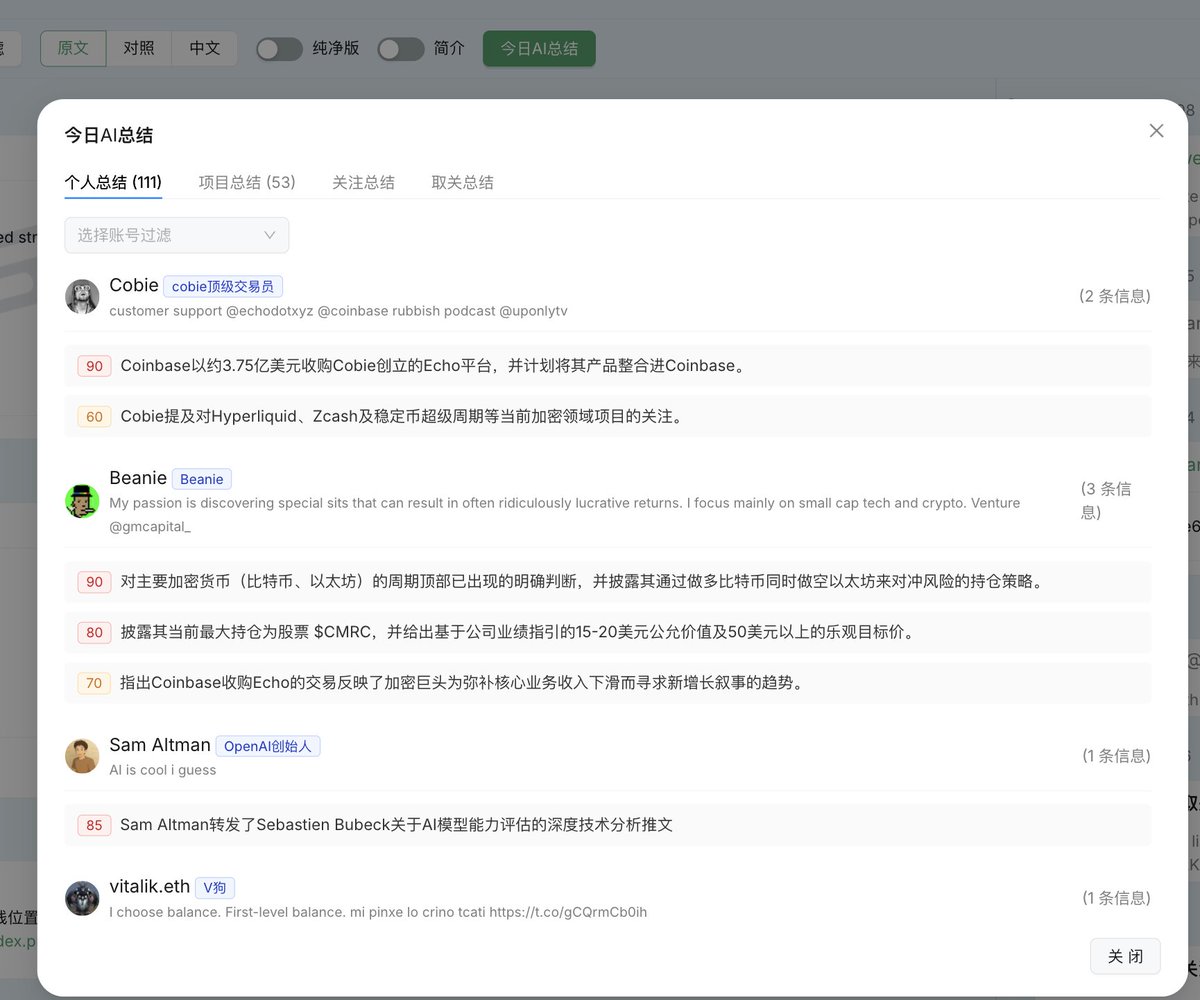The height and width of the screenshot is (1000, 1200).
Task: Select the 中文 view option
Action: [205, 48]
